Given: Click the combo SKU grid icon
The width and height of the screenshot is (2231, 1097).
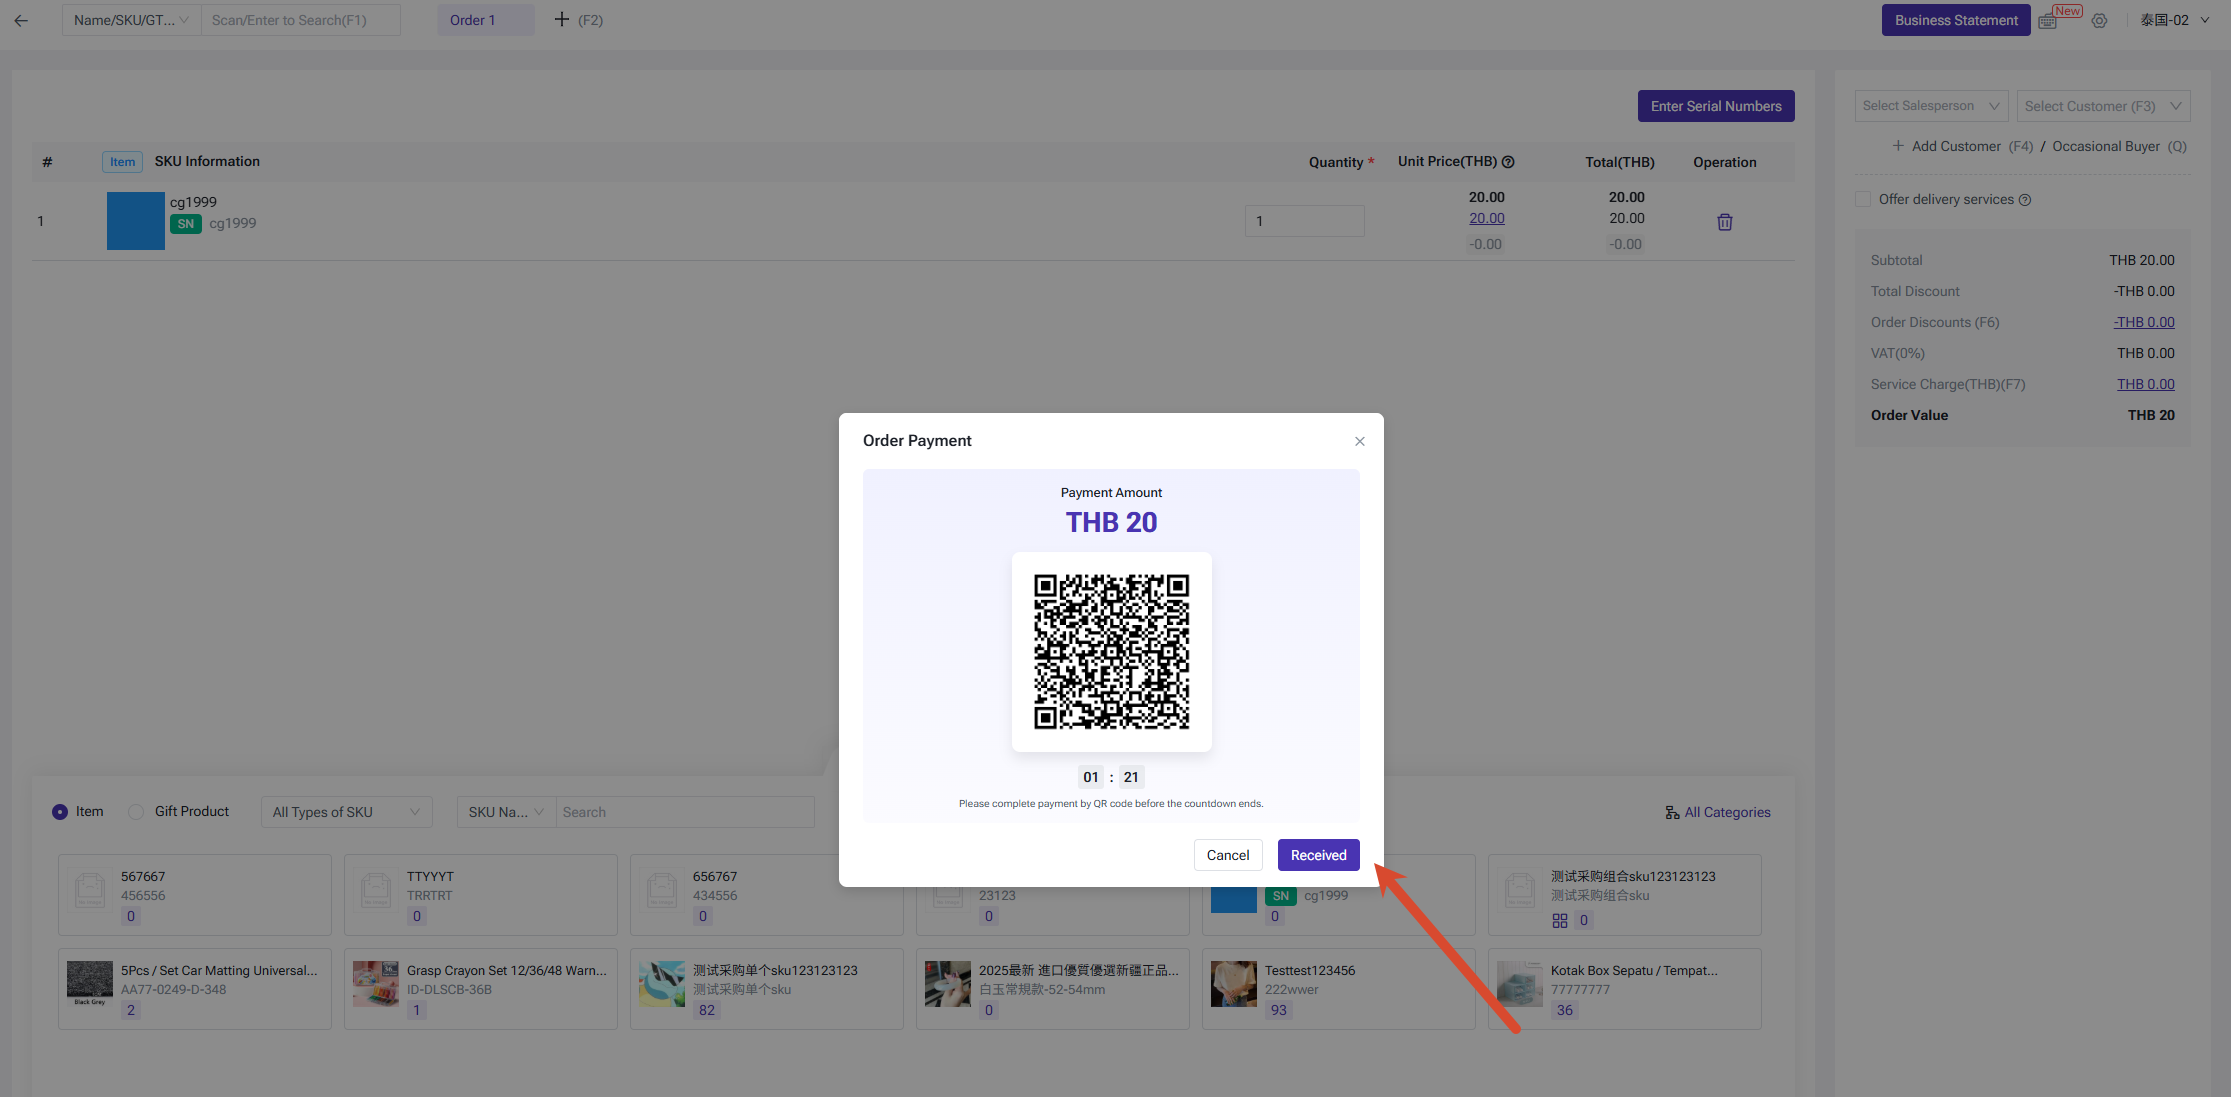Looking at the screenshot, I should (1560, 920).
